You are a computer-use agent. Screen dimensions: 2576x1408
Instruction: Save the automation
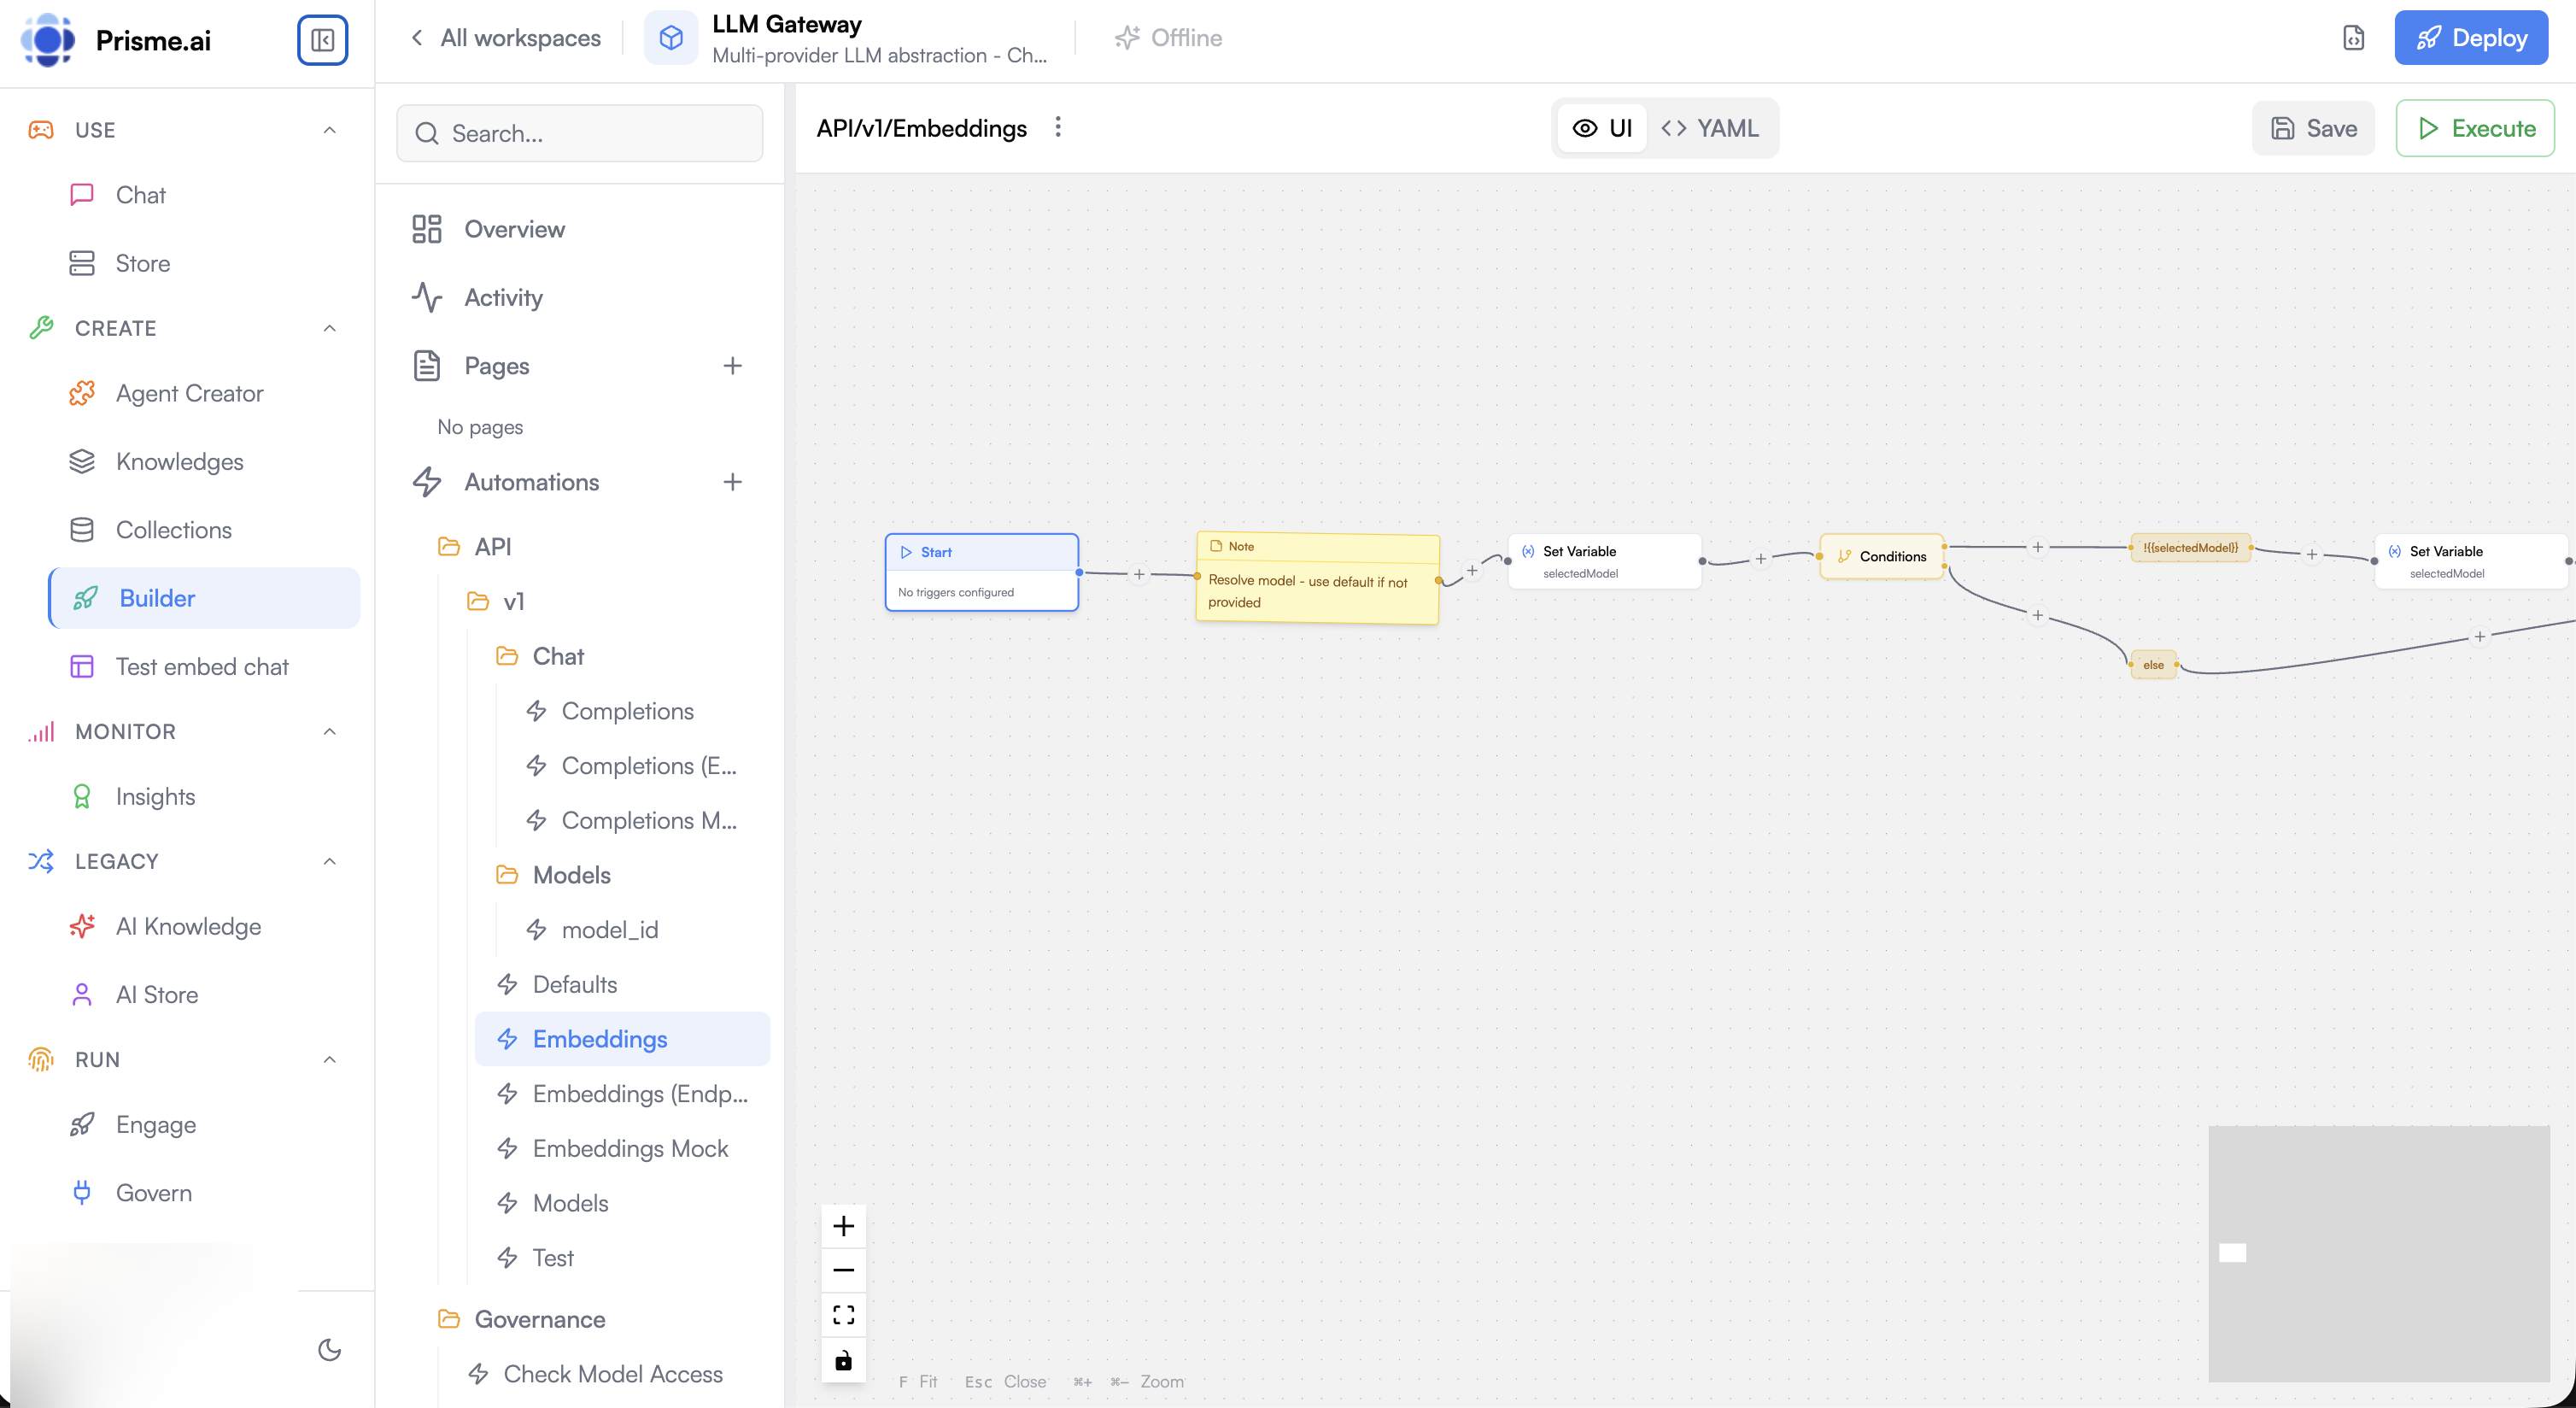pos(2313,128)
